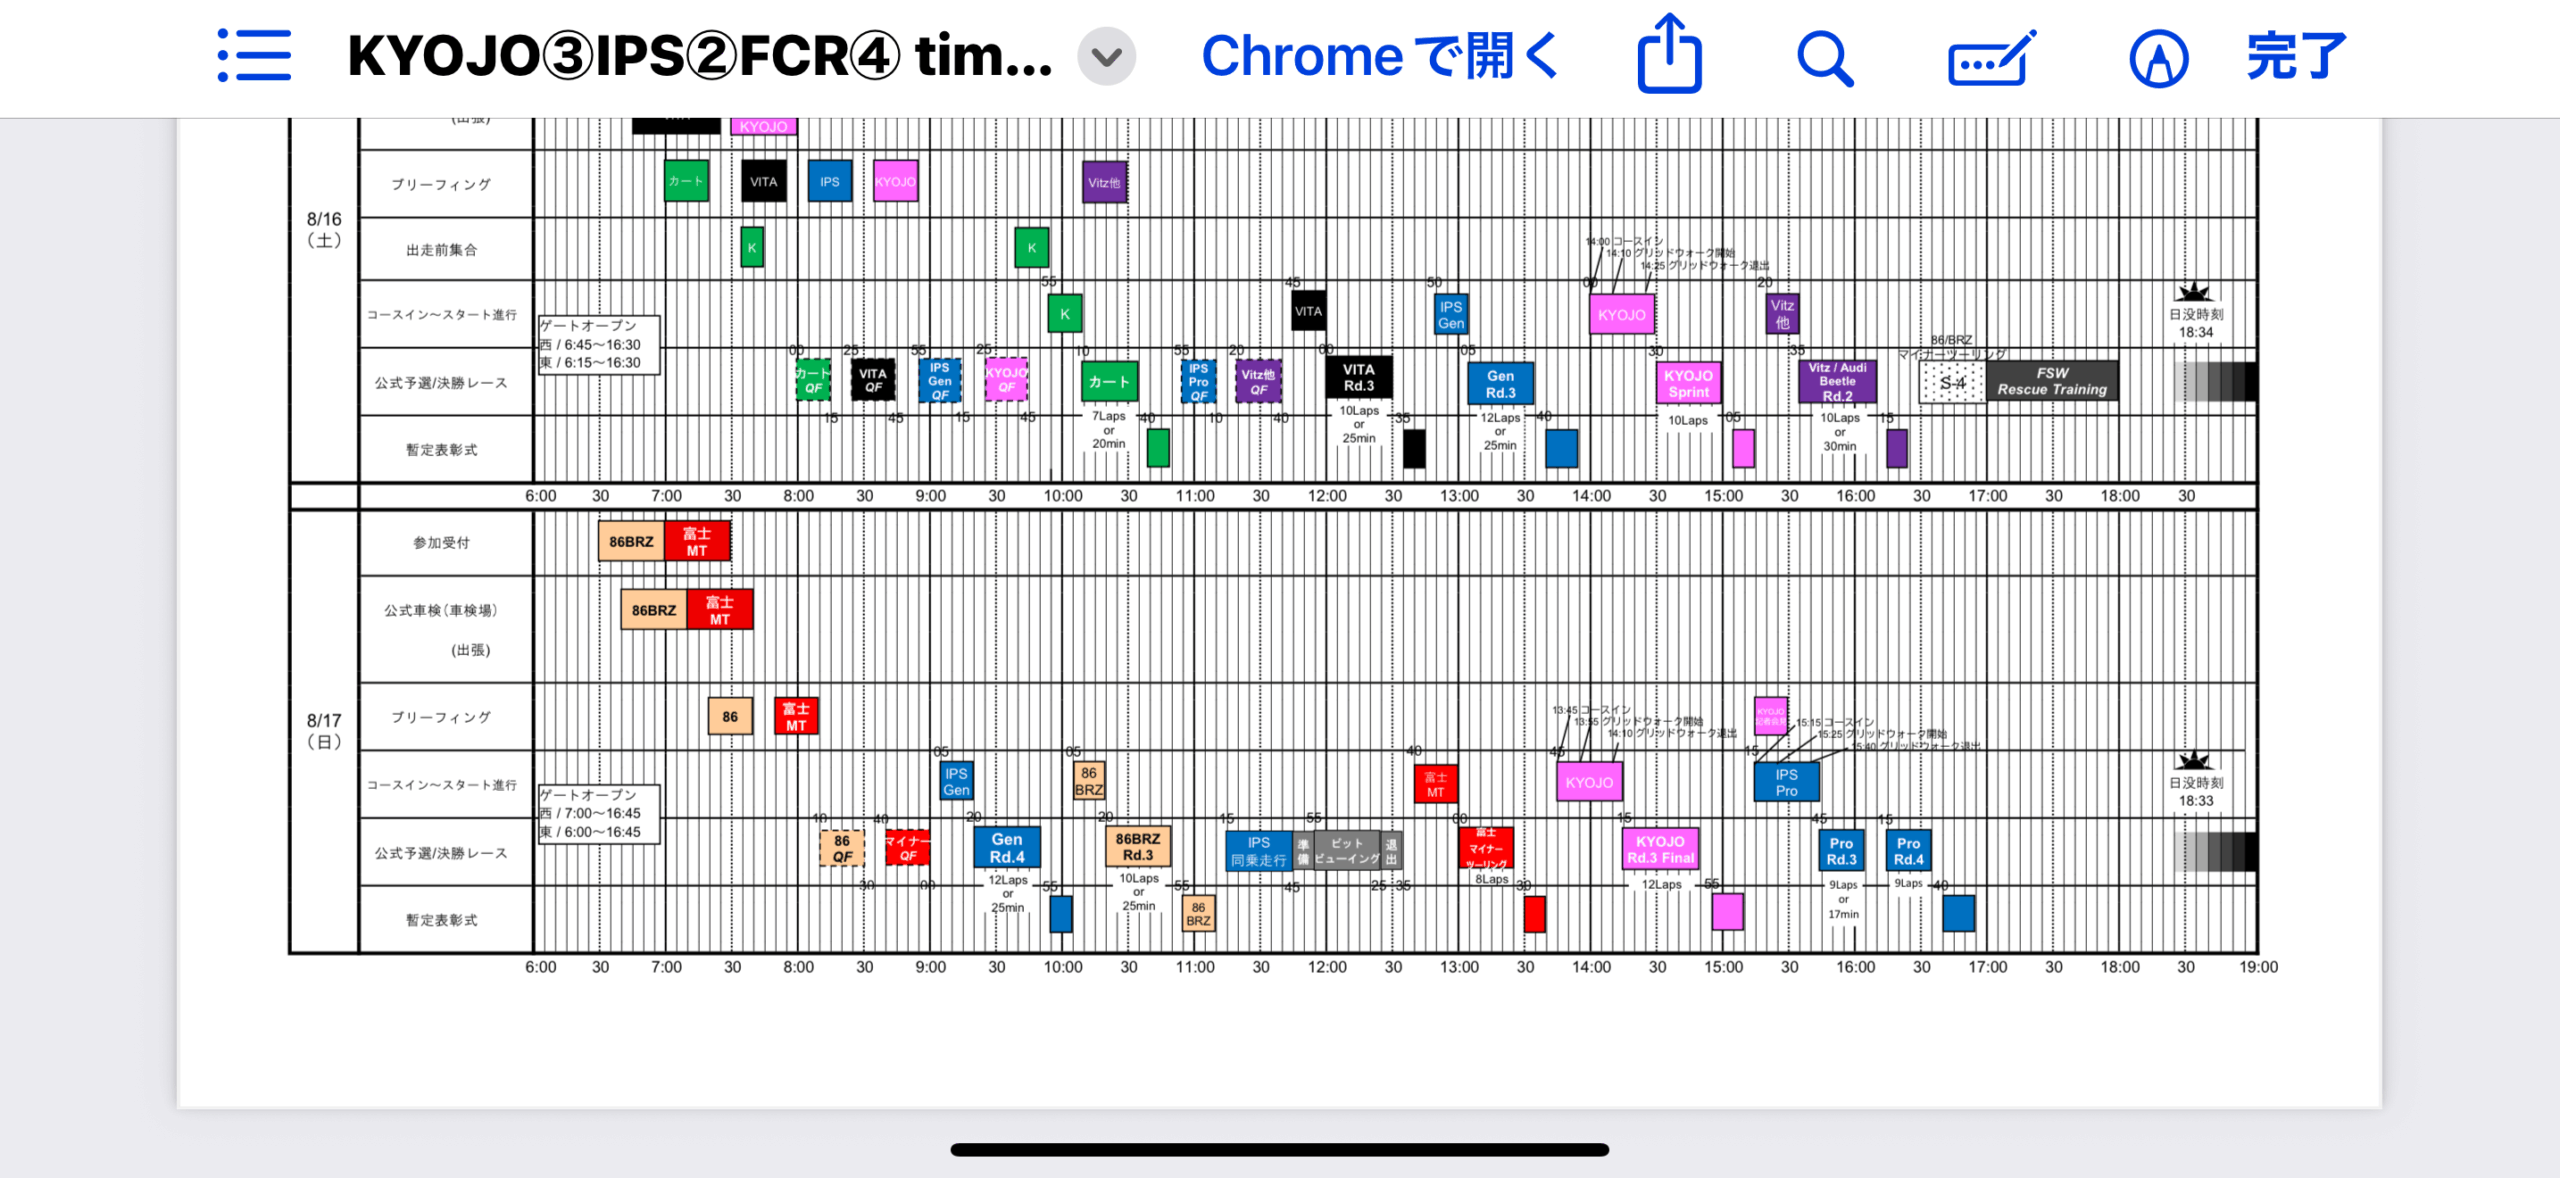Click the 'S-4' dotted block
Screen dimensions: 2560x1178
coord(1952,382)
